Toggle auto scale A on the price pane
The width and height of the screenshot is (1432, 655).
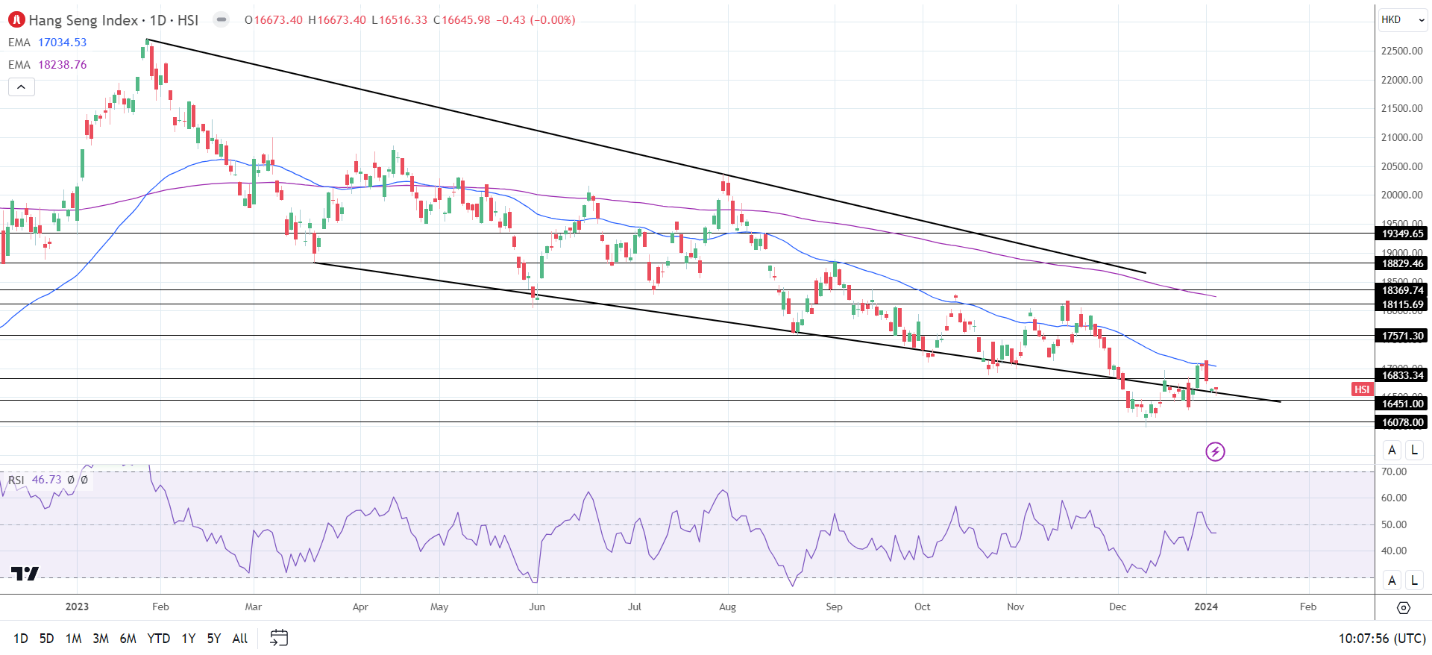pos(1392,450)
